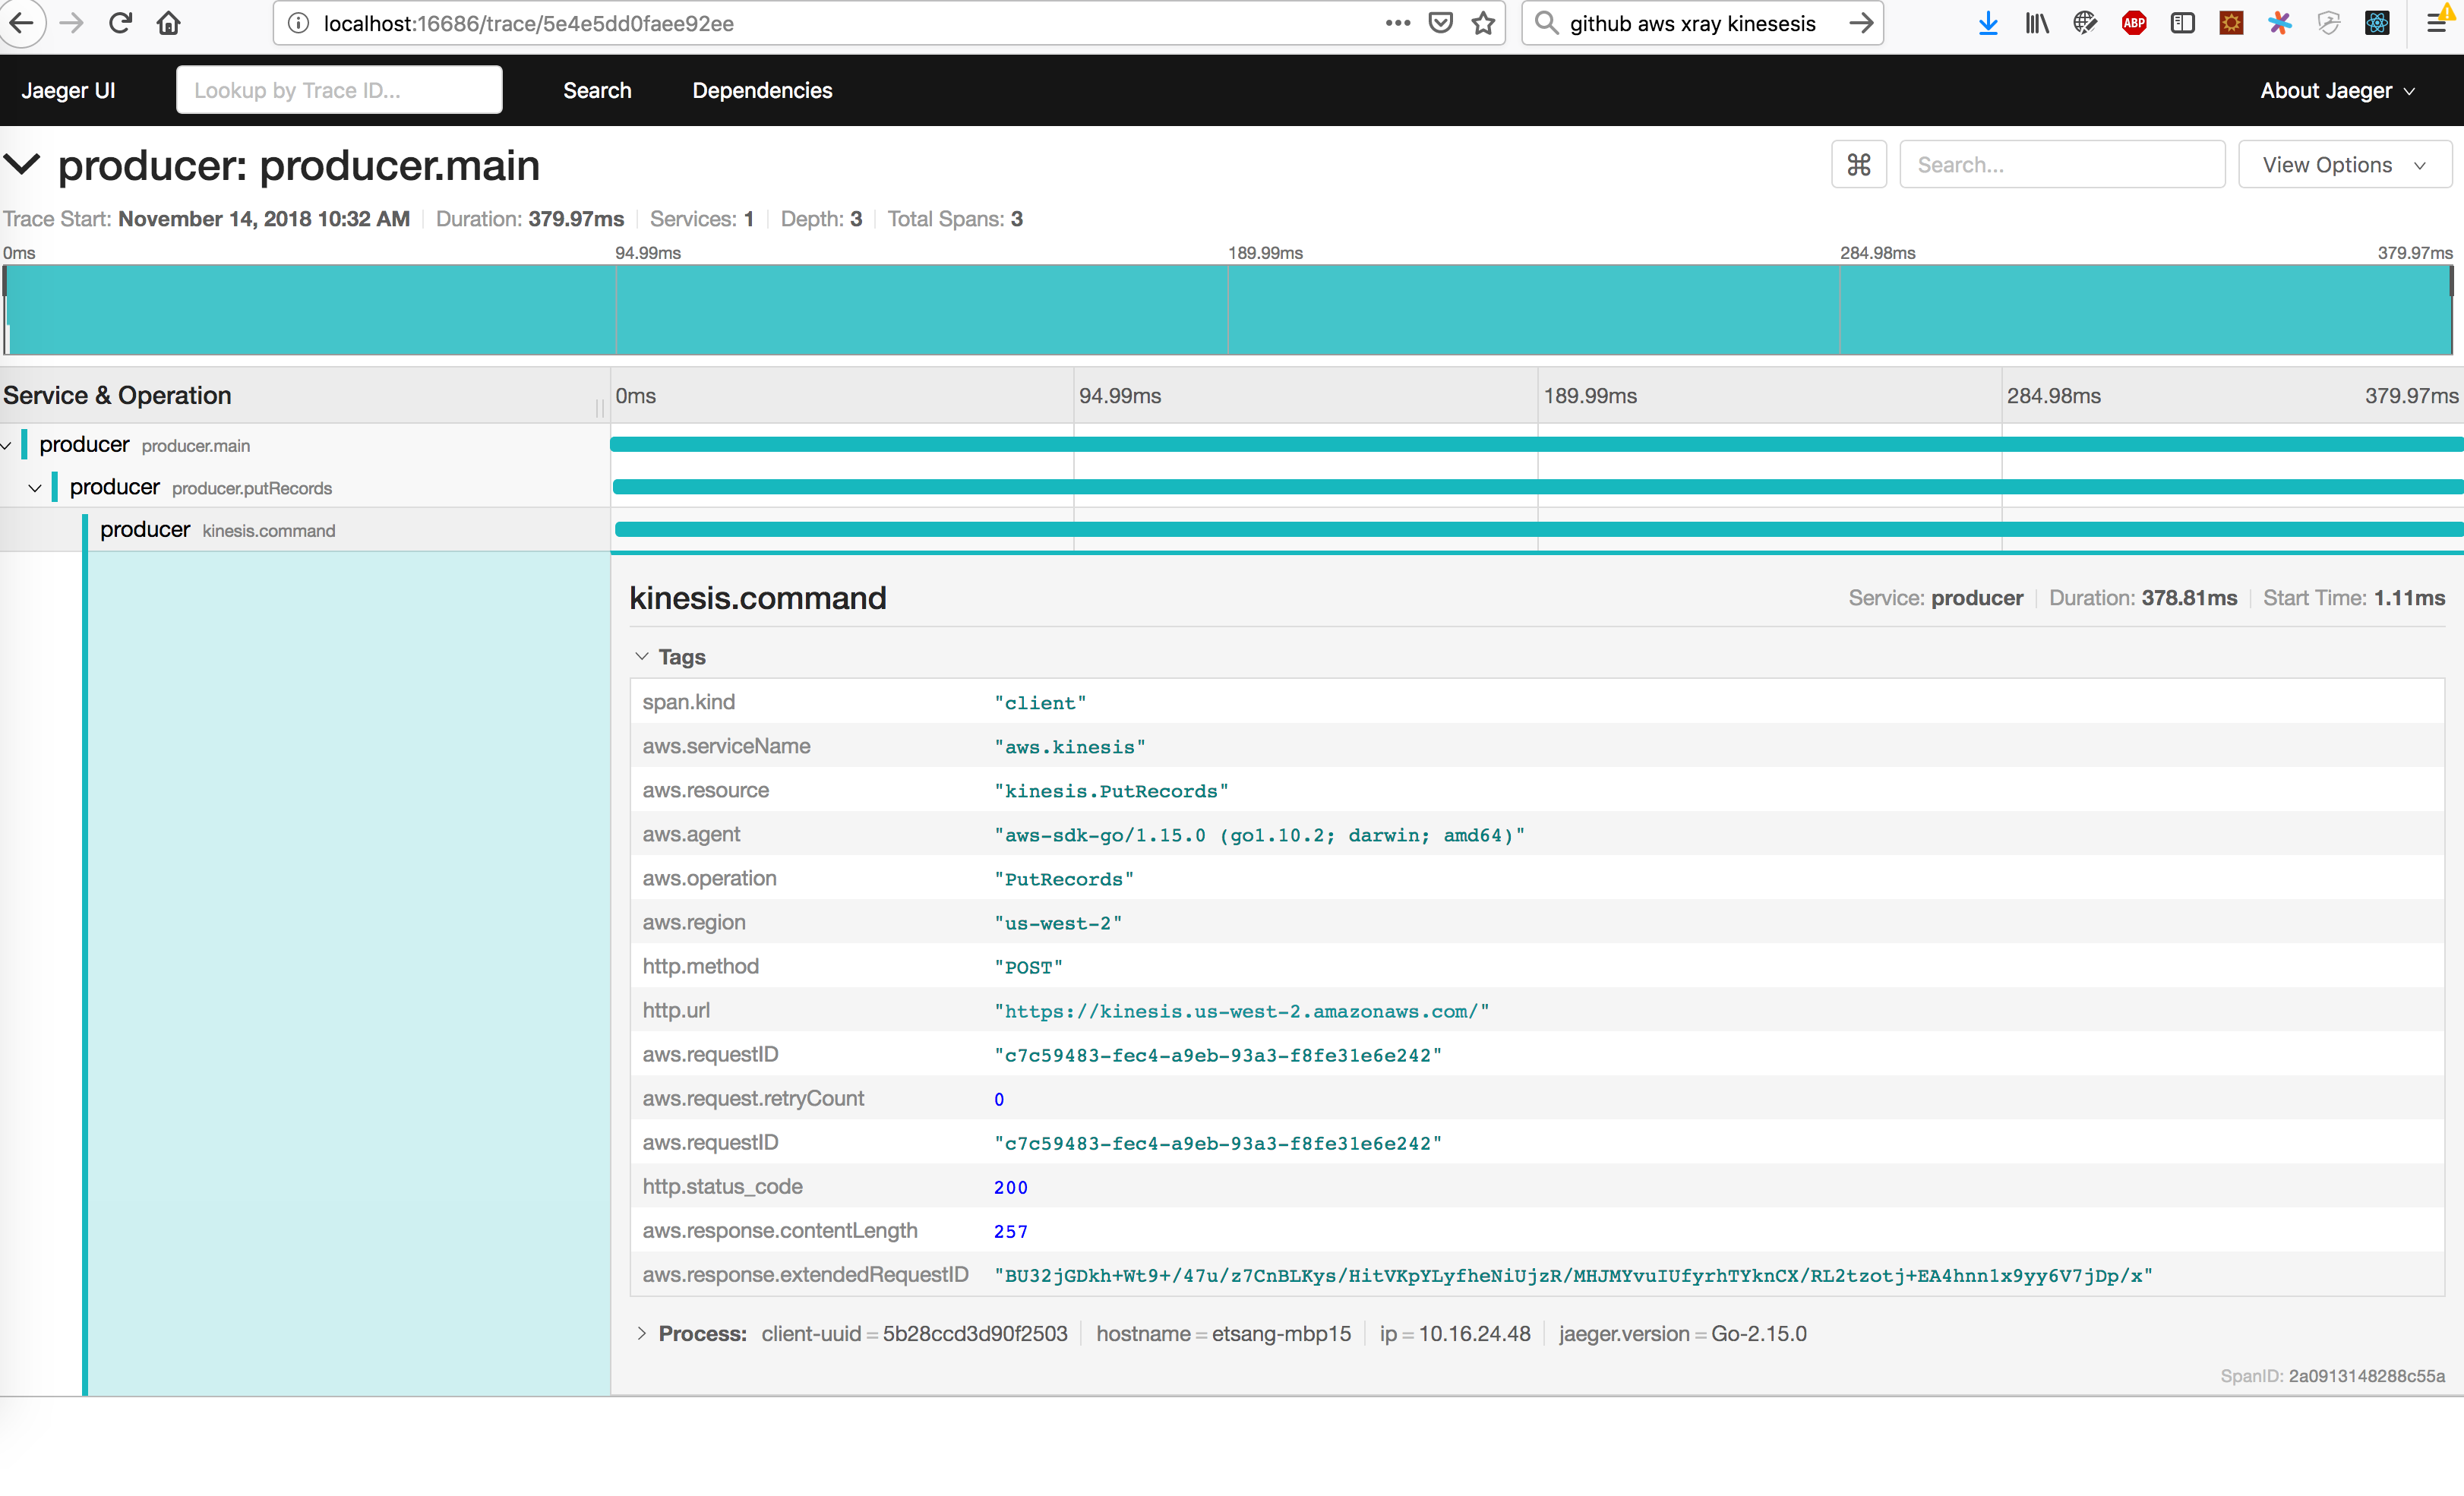This screenshot has height=1496, width=2464.
Task: Click the Jaeger UI home link
Action: pyautogui.click(x=68, y=90)
